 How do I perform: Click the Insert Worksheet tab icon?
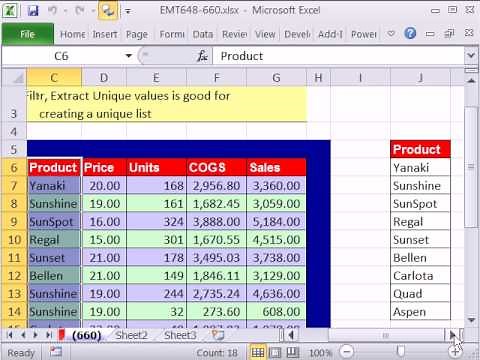[x=218, y=335]
